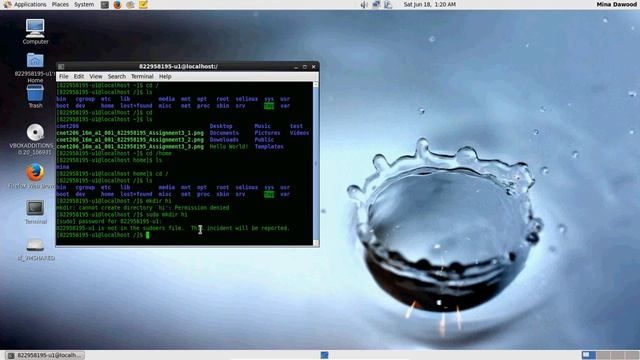Click the scrollbar up arrow in terminal

(x=316, y=84)
